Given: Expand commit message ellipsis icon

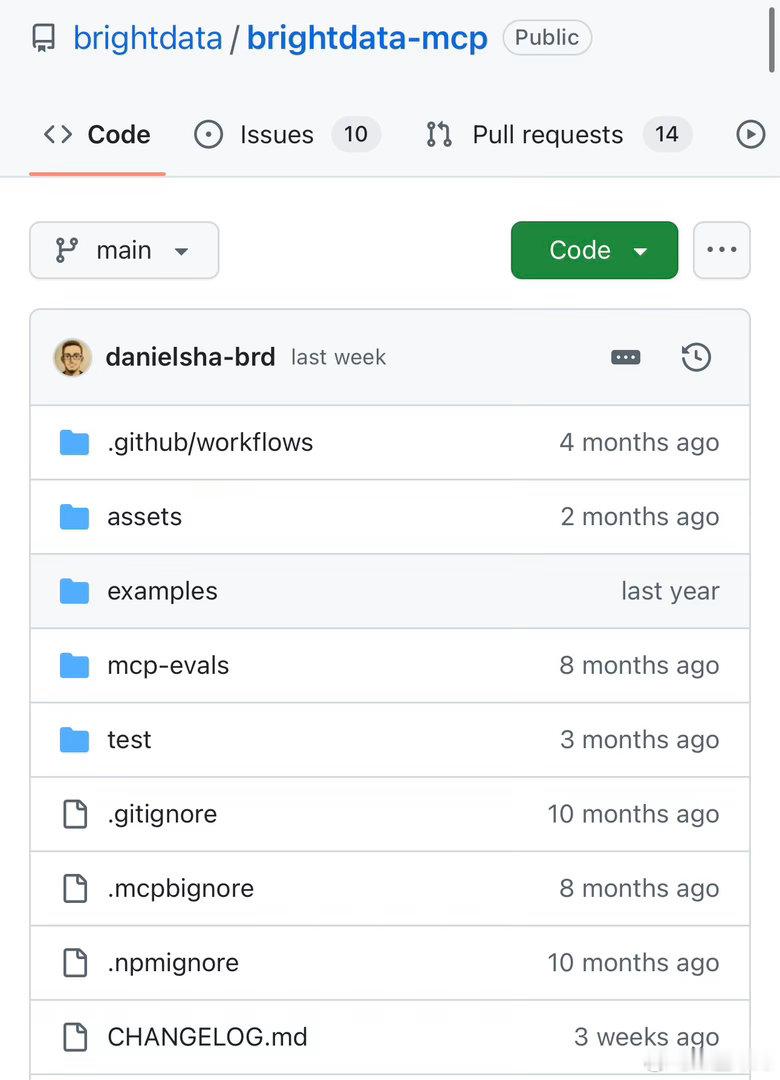Looking at the screenshot, I should tap(626, 357).
